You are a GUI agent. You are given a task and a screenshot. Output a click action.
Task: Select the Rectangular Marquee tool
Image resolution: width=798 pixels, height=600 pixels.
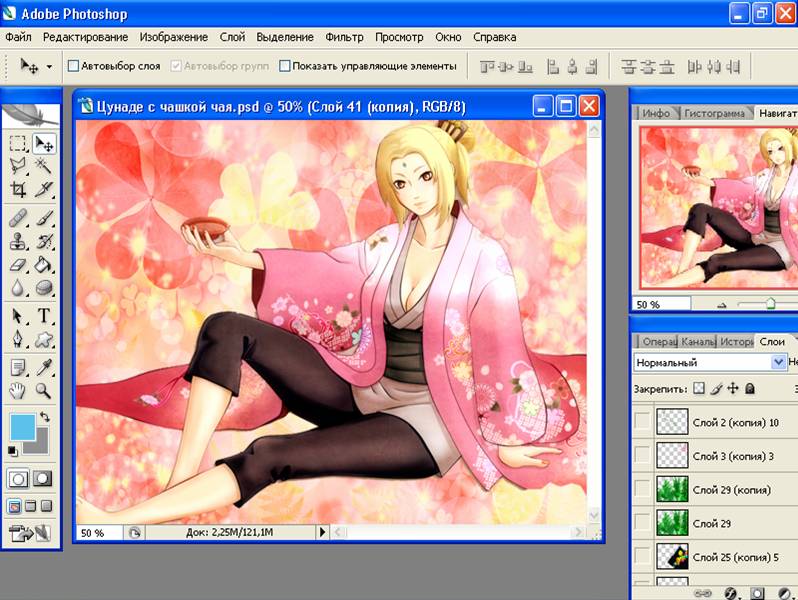(18, 144)
